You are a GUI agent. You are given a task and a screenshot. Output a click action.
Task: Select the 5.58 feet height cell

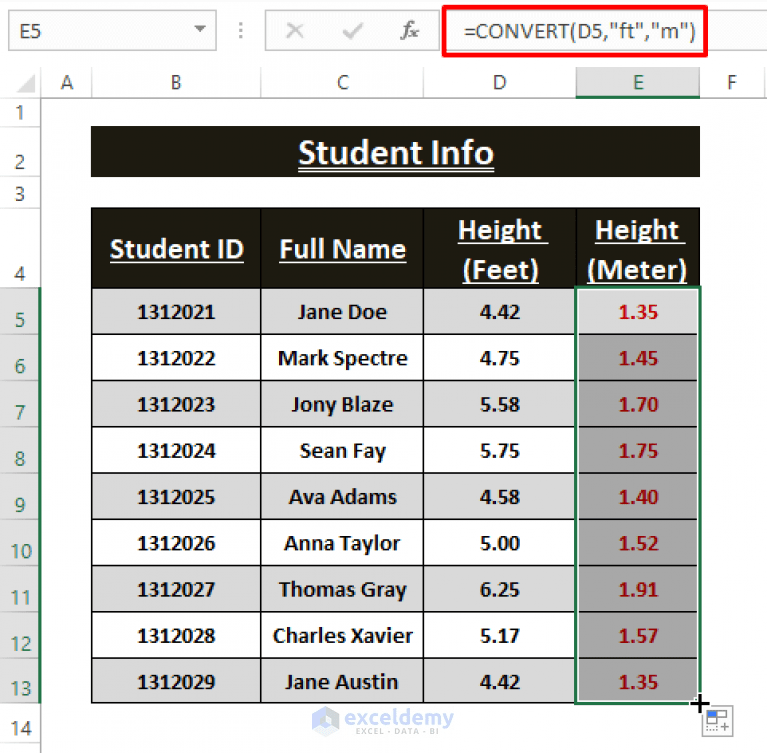[x=499, y=404]
